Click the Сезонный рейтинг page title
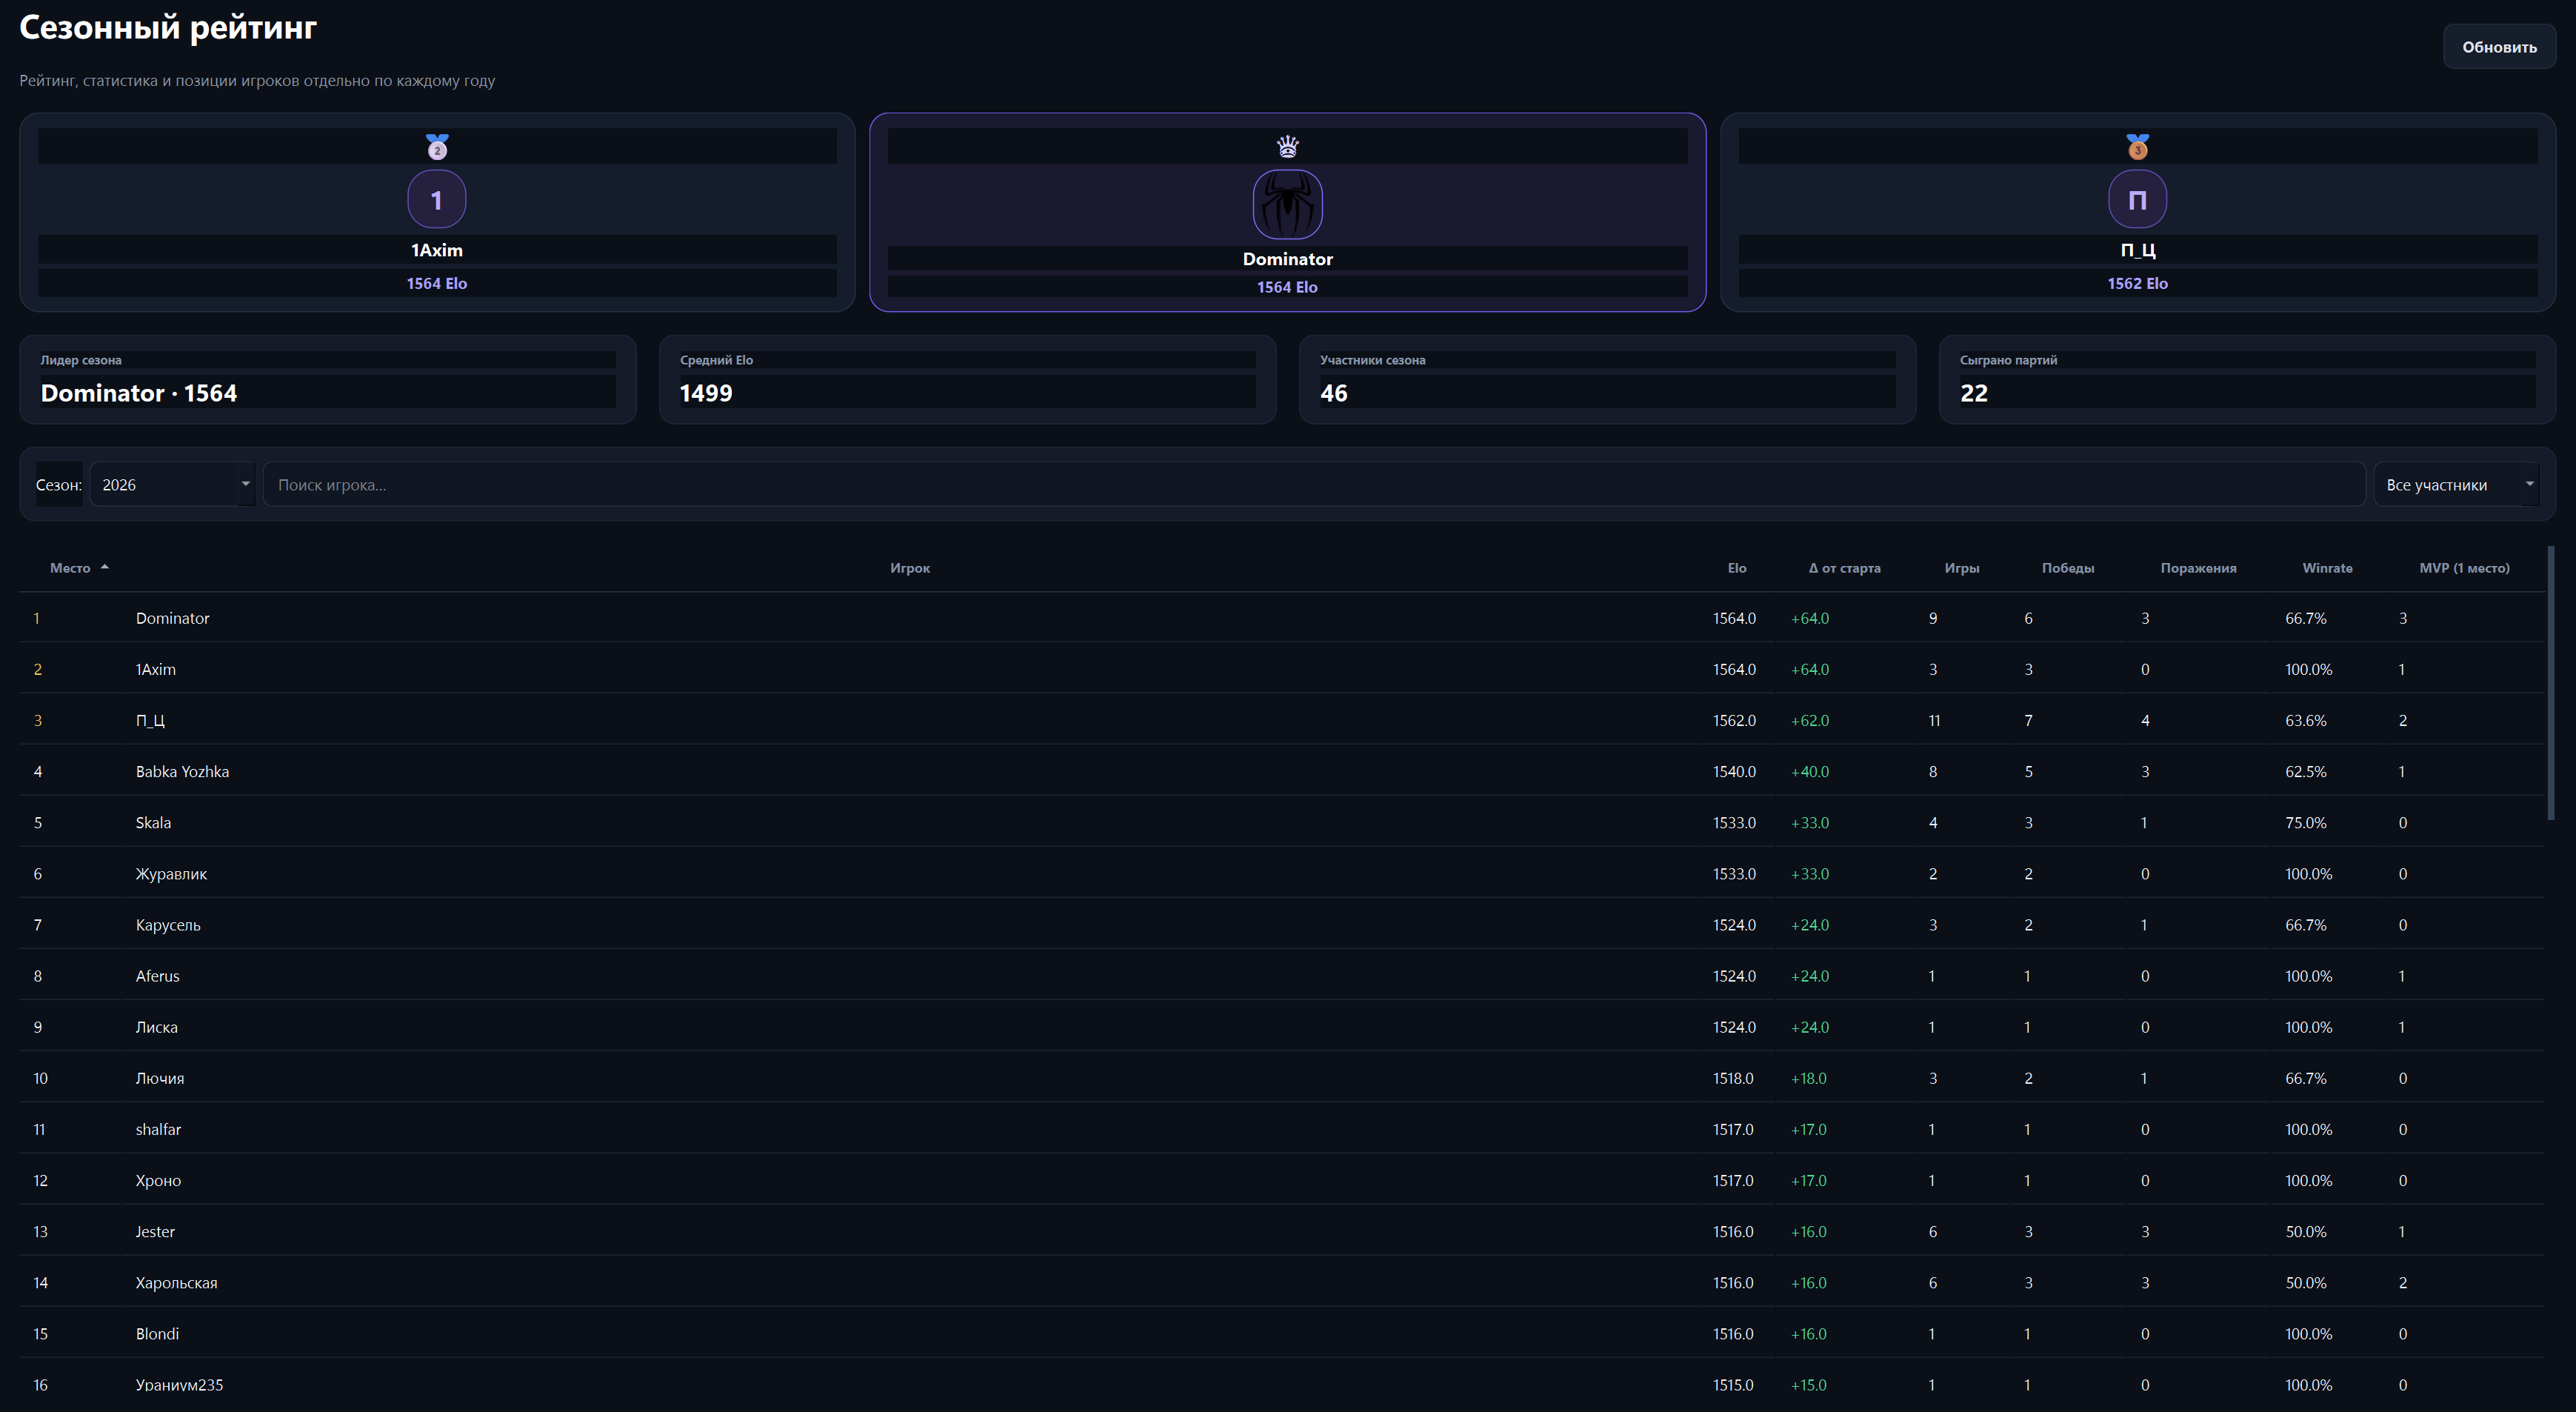 pyautogui.click(x=168, y=27)
